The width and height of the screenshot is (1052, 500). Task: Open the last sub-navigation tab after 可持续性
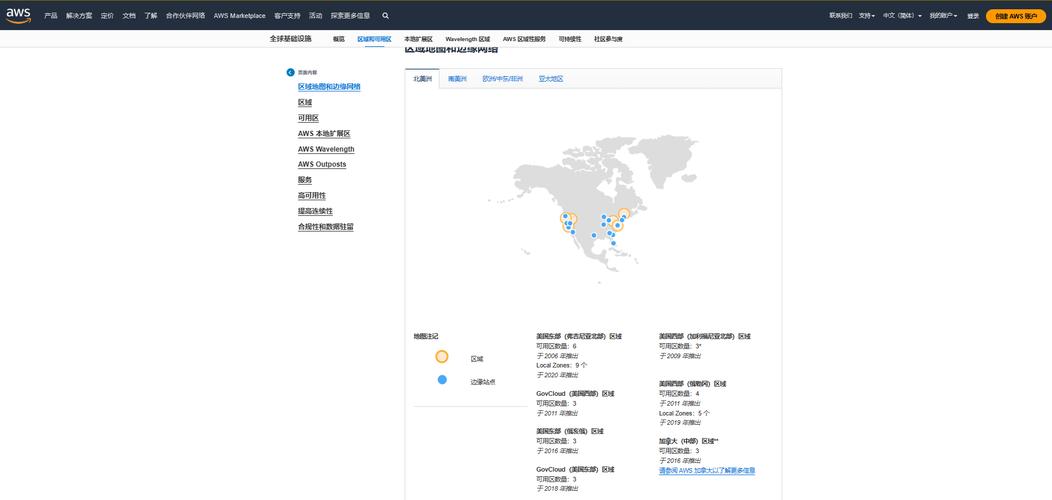pyautogui.click(x=608, y=40)
